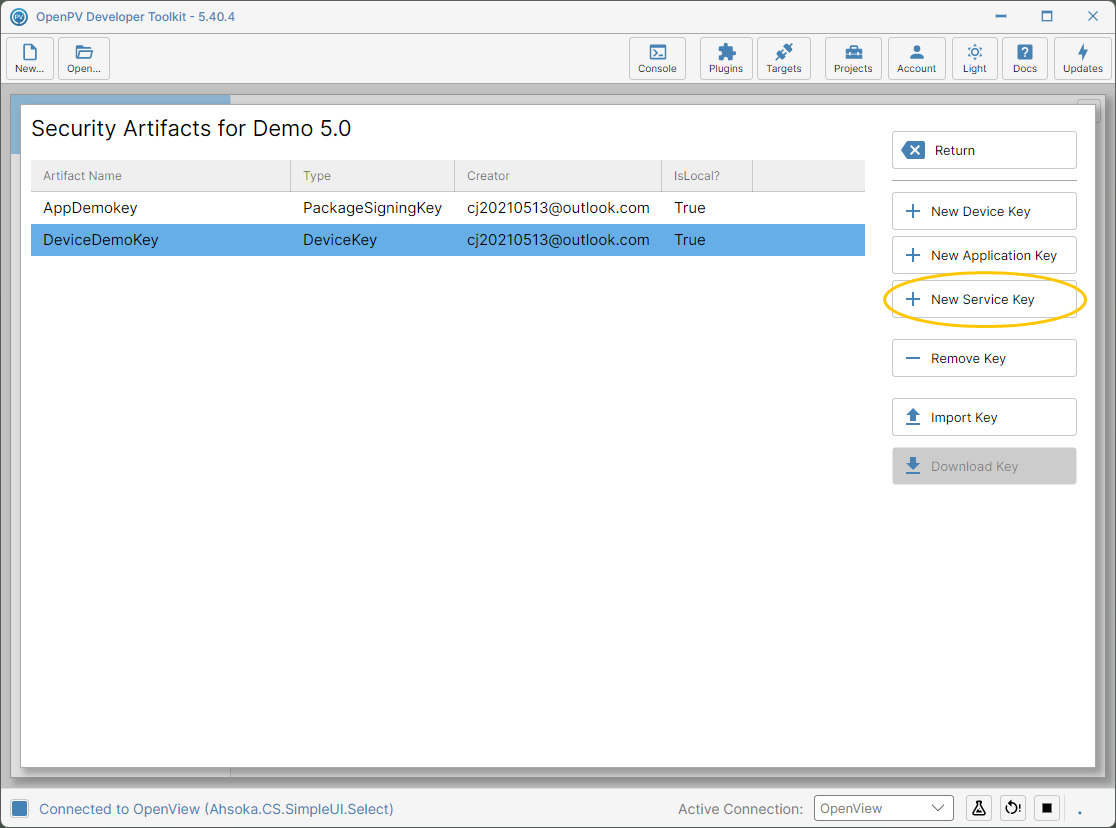This screenshot has width=1116, height=828.
Task: Open the Projects toolbox icon
Action: tap(853, 58)
